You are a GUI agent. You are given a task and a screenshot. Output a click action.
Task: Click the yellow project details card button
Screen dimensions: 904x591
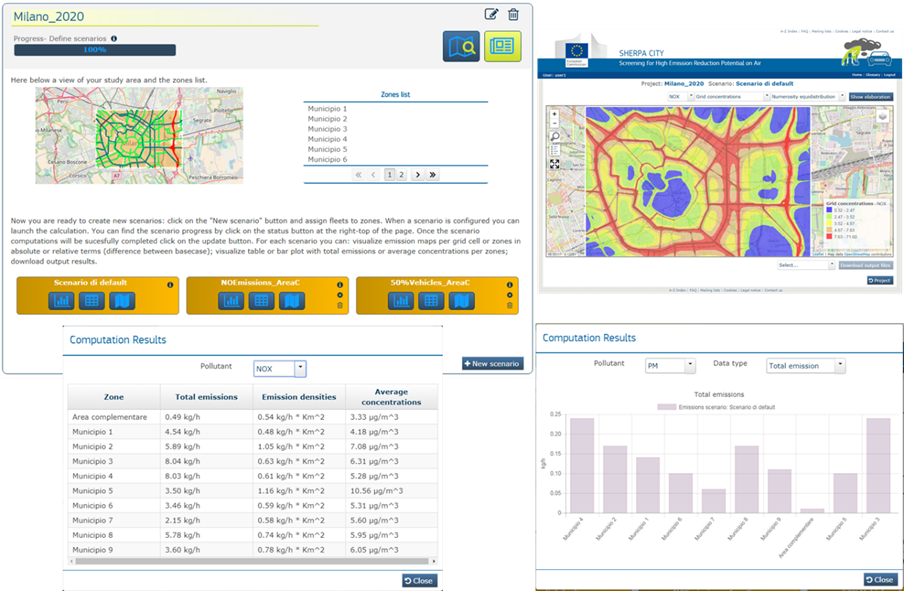[503, 46]
